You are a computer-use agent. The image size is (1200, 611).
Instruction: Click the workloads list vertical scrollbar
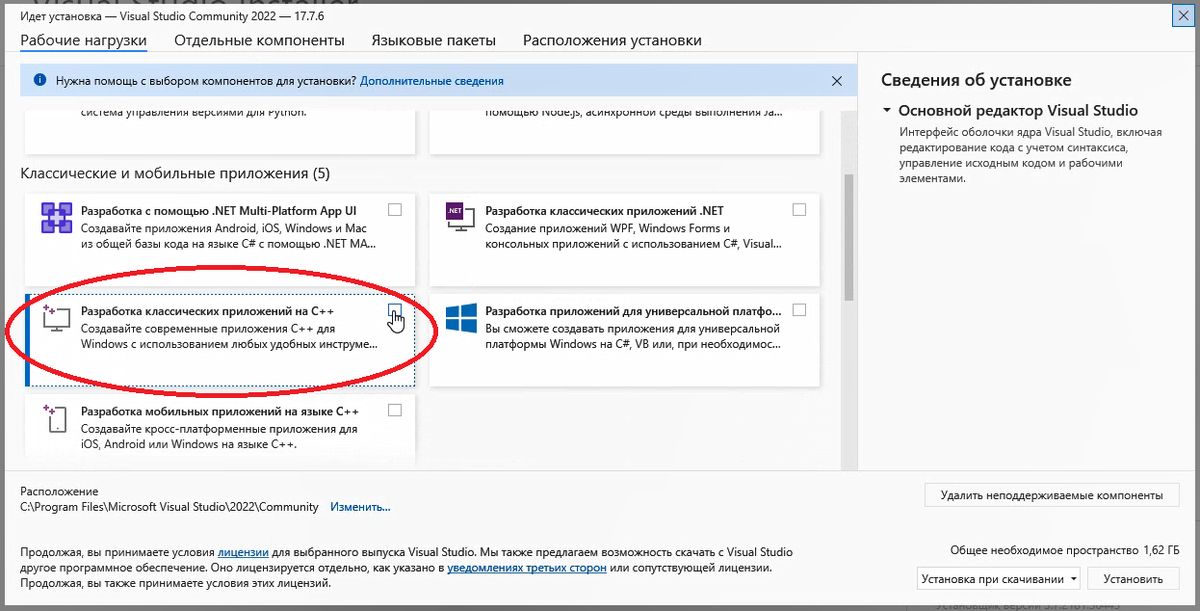[850, 237]
